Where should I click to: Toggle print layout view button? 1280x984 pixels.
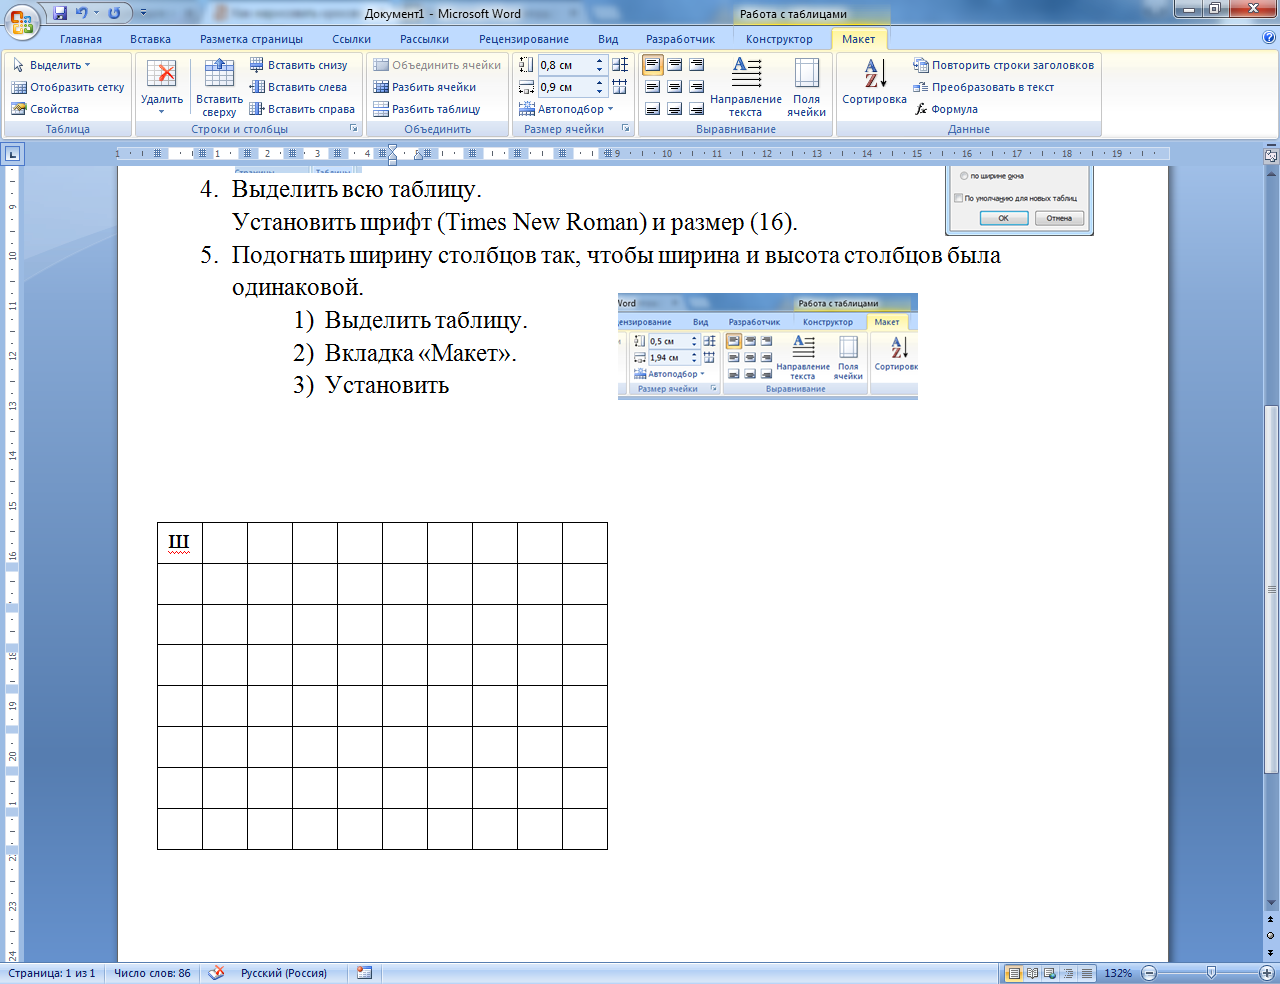pos(1014,973)
